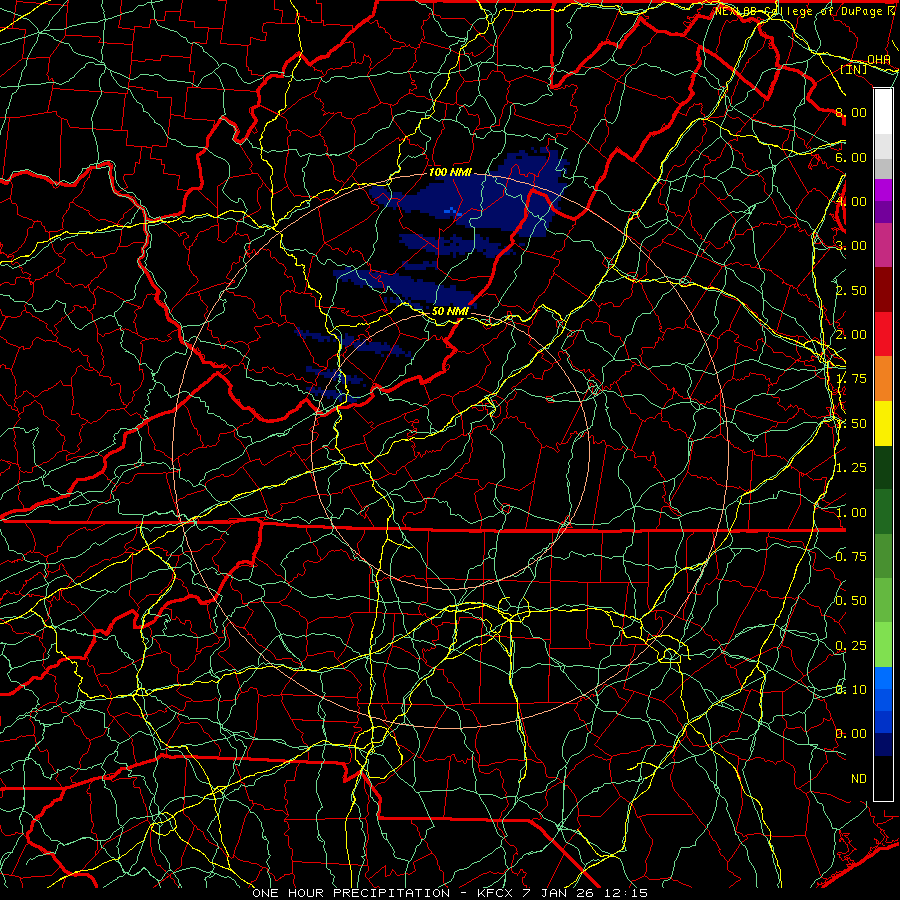
Task: Select the 1.00 legend label
Action: (851, 513)
